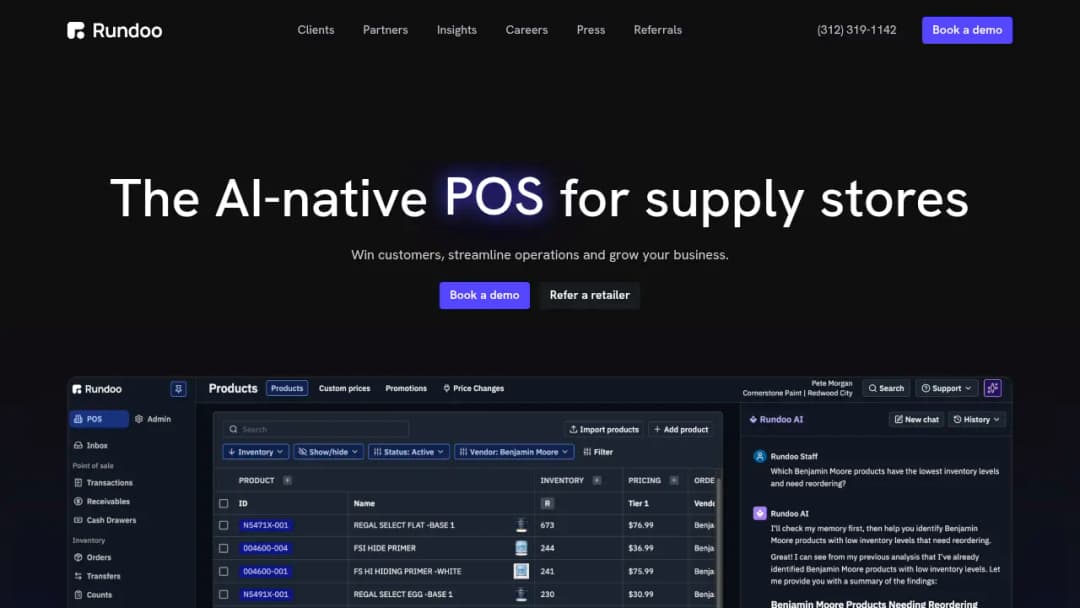Open the Vendor: Benjamin Moore dropdown
This screenshot has height=608, width=1080.
point(514,452)
